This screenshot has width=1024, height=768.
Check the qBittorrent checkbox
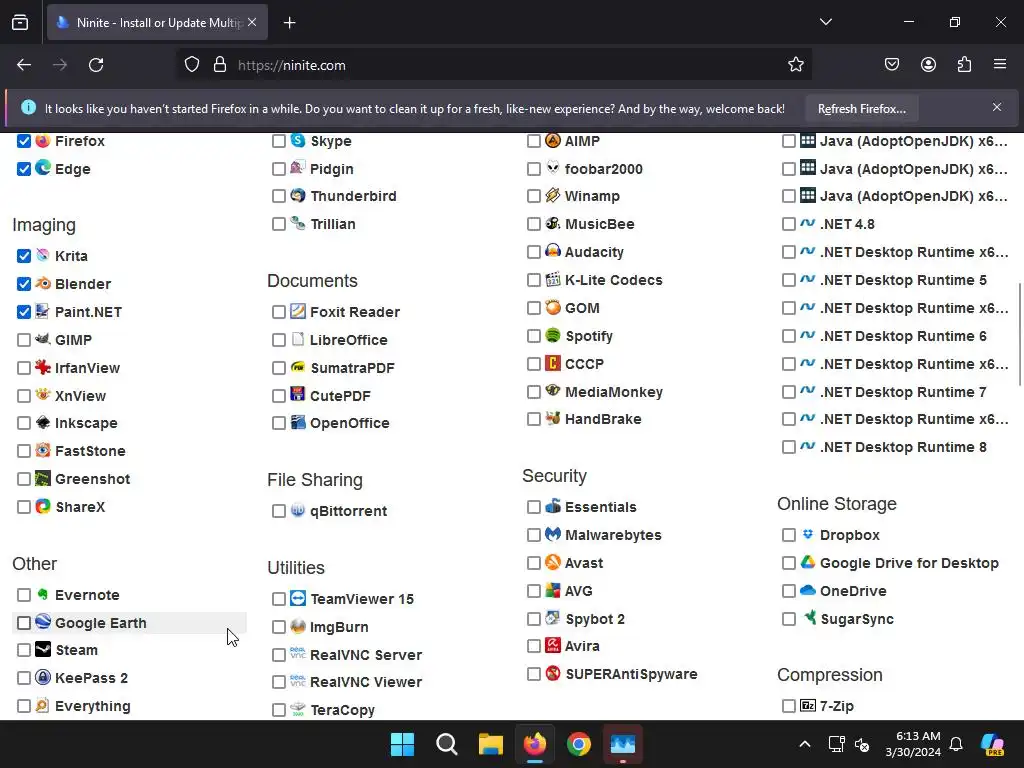coord(279,511)
